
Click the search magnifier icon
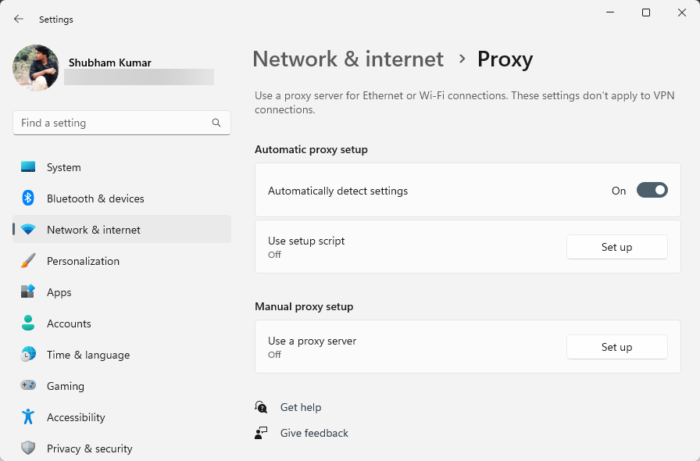216,123
